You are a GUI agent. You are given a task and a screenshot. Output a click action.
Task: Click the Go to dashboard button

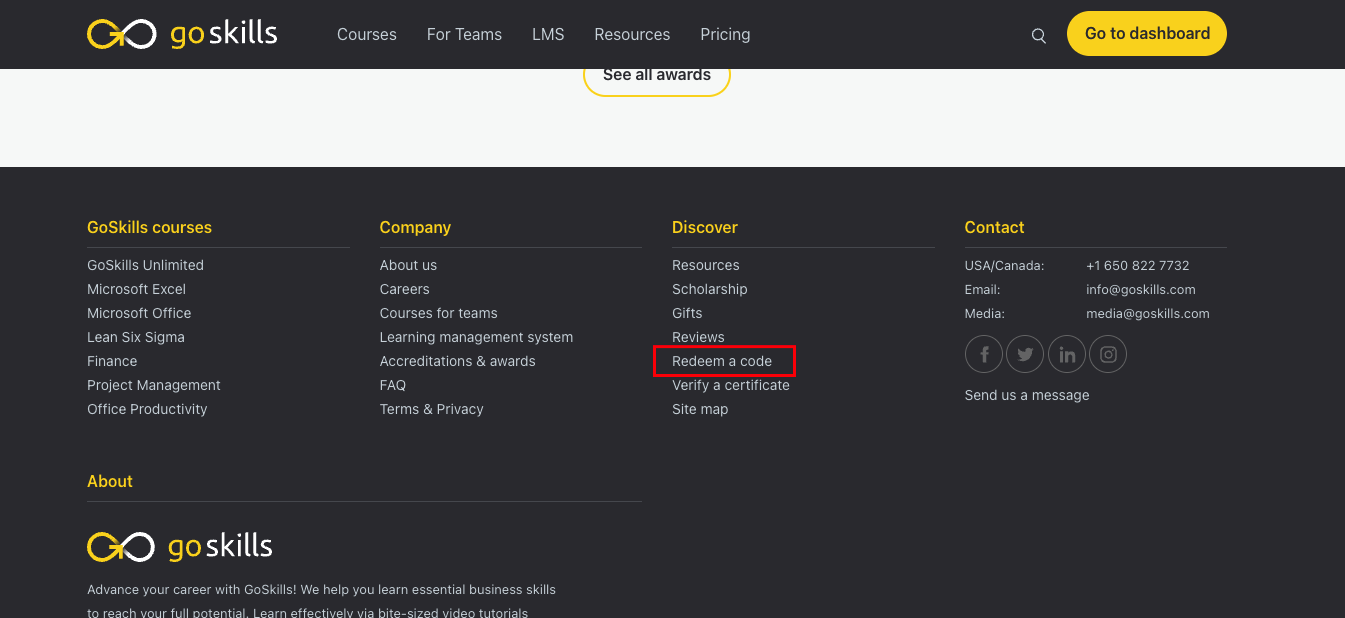1147,34
